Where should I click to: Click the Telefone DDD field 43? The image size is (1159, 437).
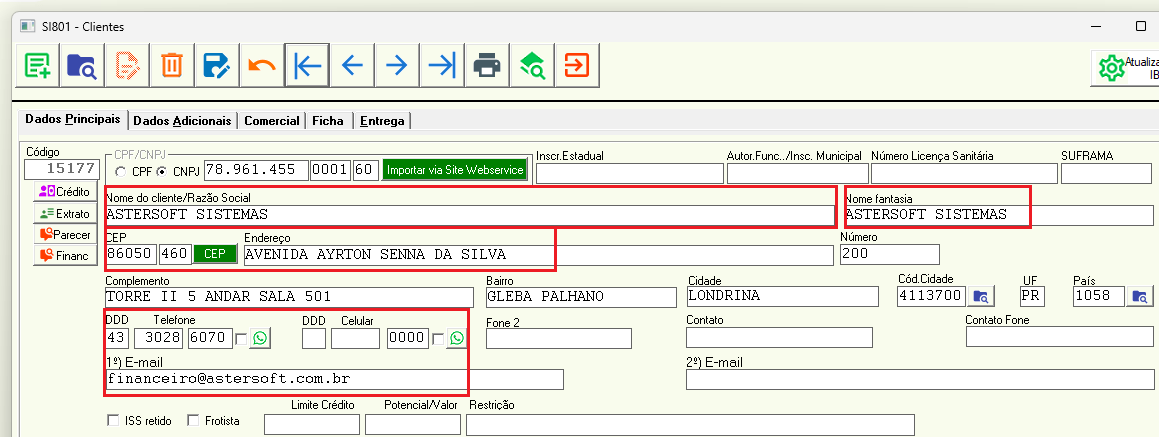click(x=118, y=339)
